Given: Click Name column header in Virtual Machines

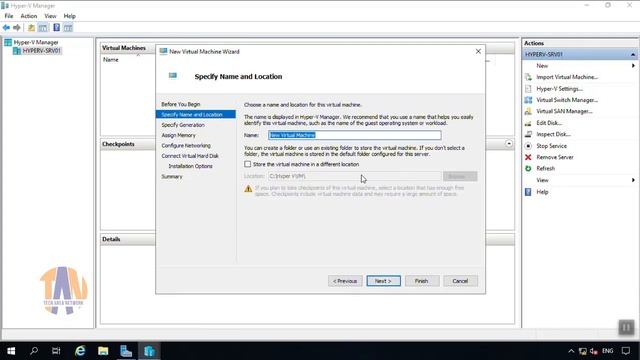Looking at the screenshot, I should click(x=111, y=60).
